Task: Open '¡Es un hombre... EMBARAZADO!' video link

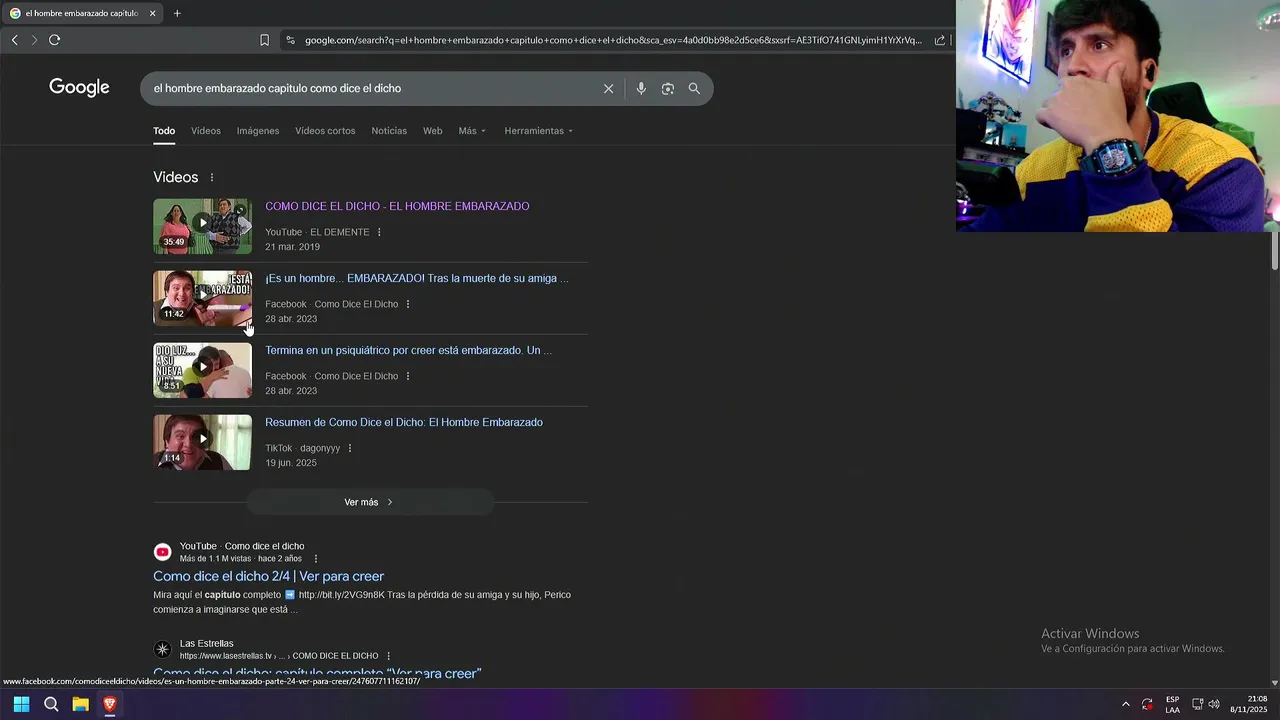Action: tap(417, 278)
